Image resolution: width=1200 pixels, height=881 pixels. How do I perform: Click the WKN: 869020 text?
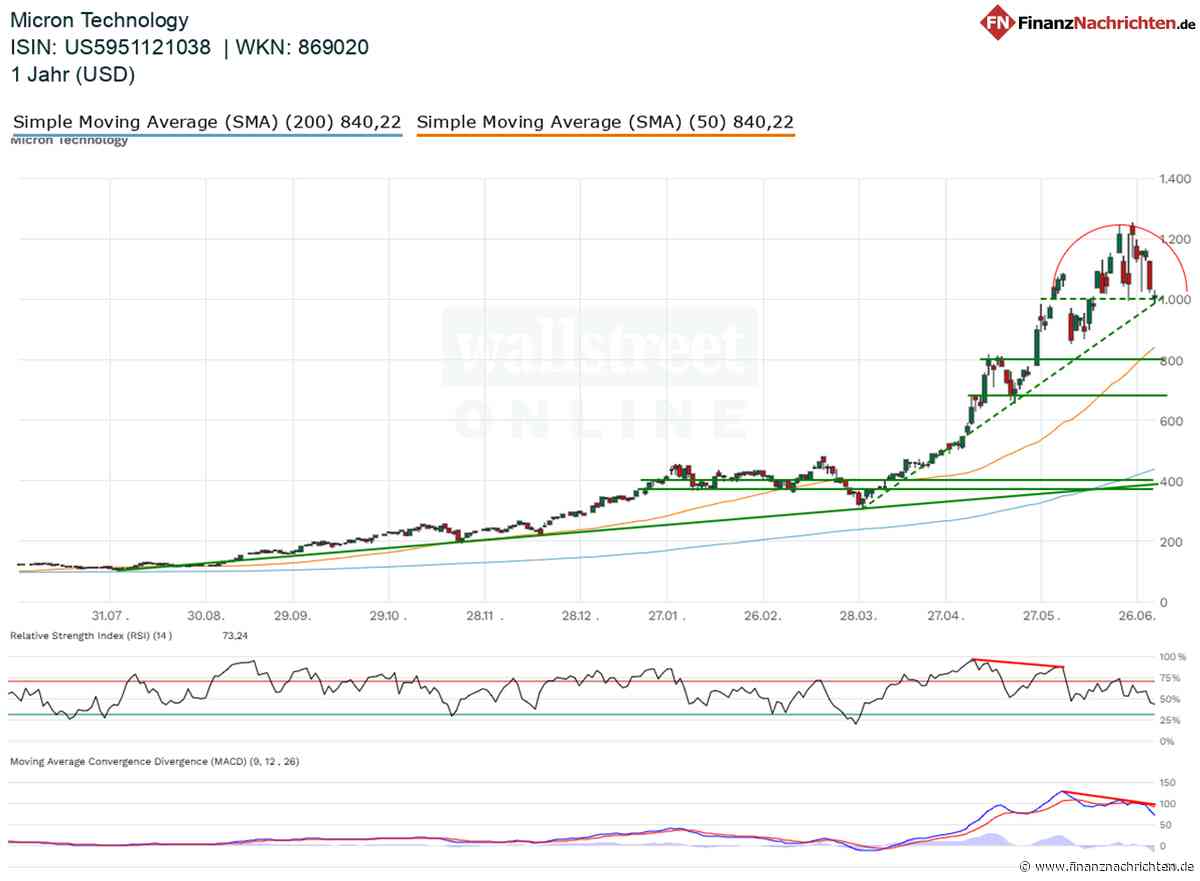pyautogui.click(x=303, y=47)
